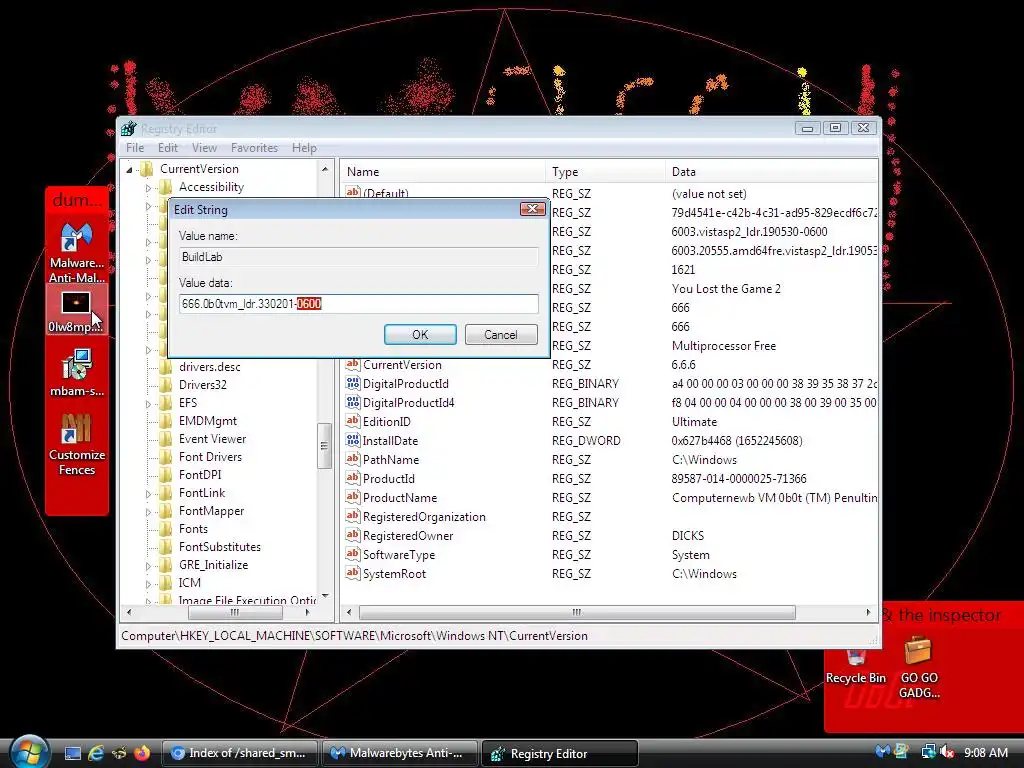Launch Firefox from quick launch

click(x=142, y=753)
